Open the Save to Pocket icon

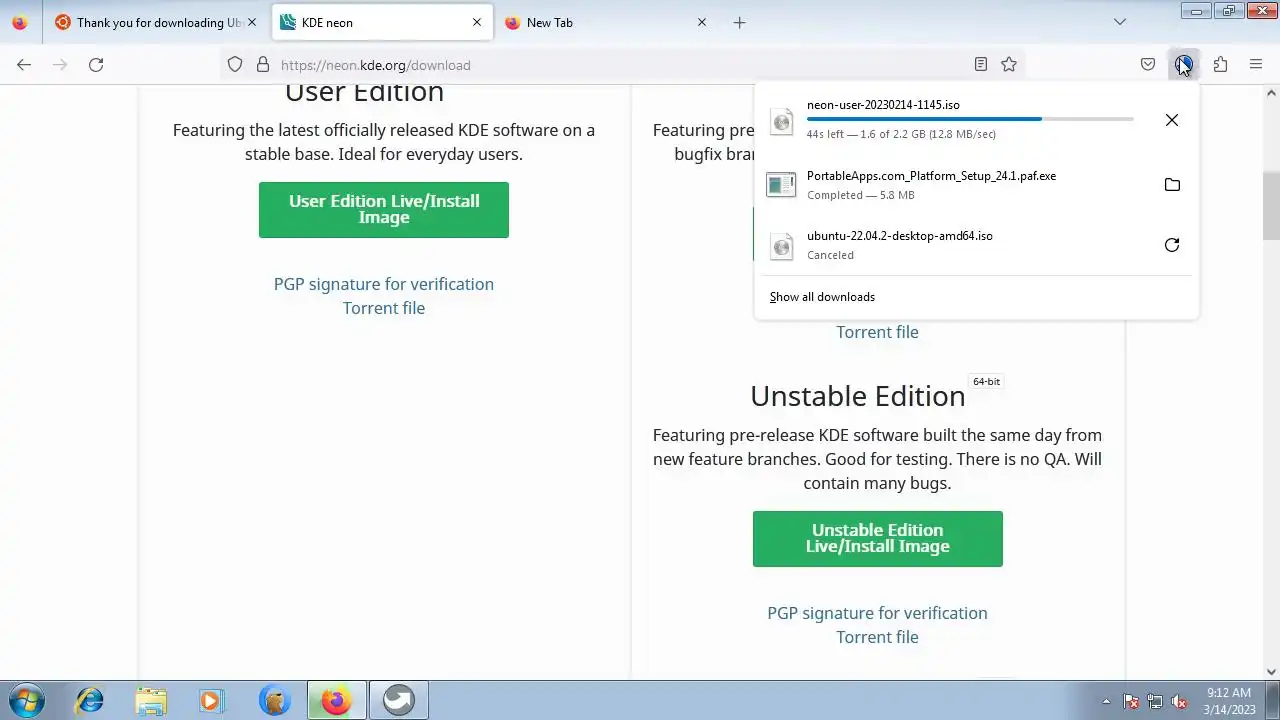[1148, 65]
